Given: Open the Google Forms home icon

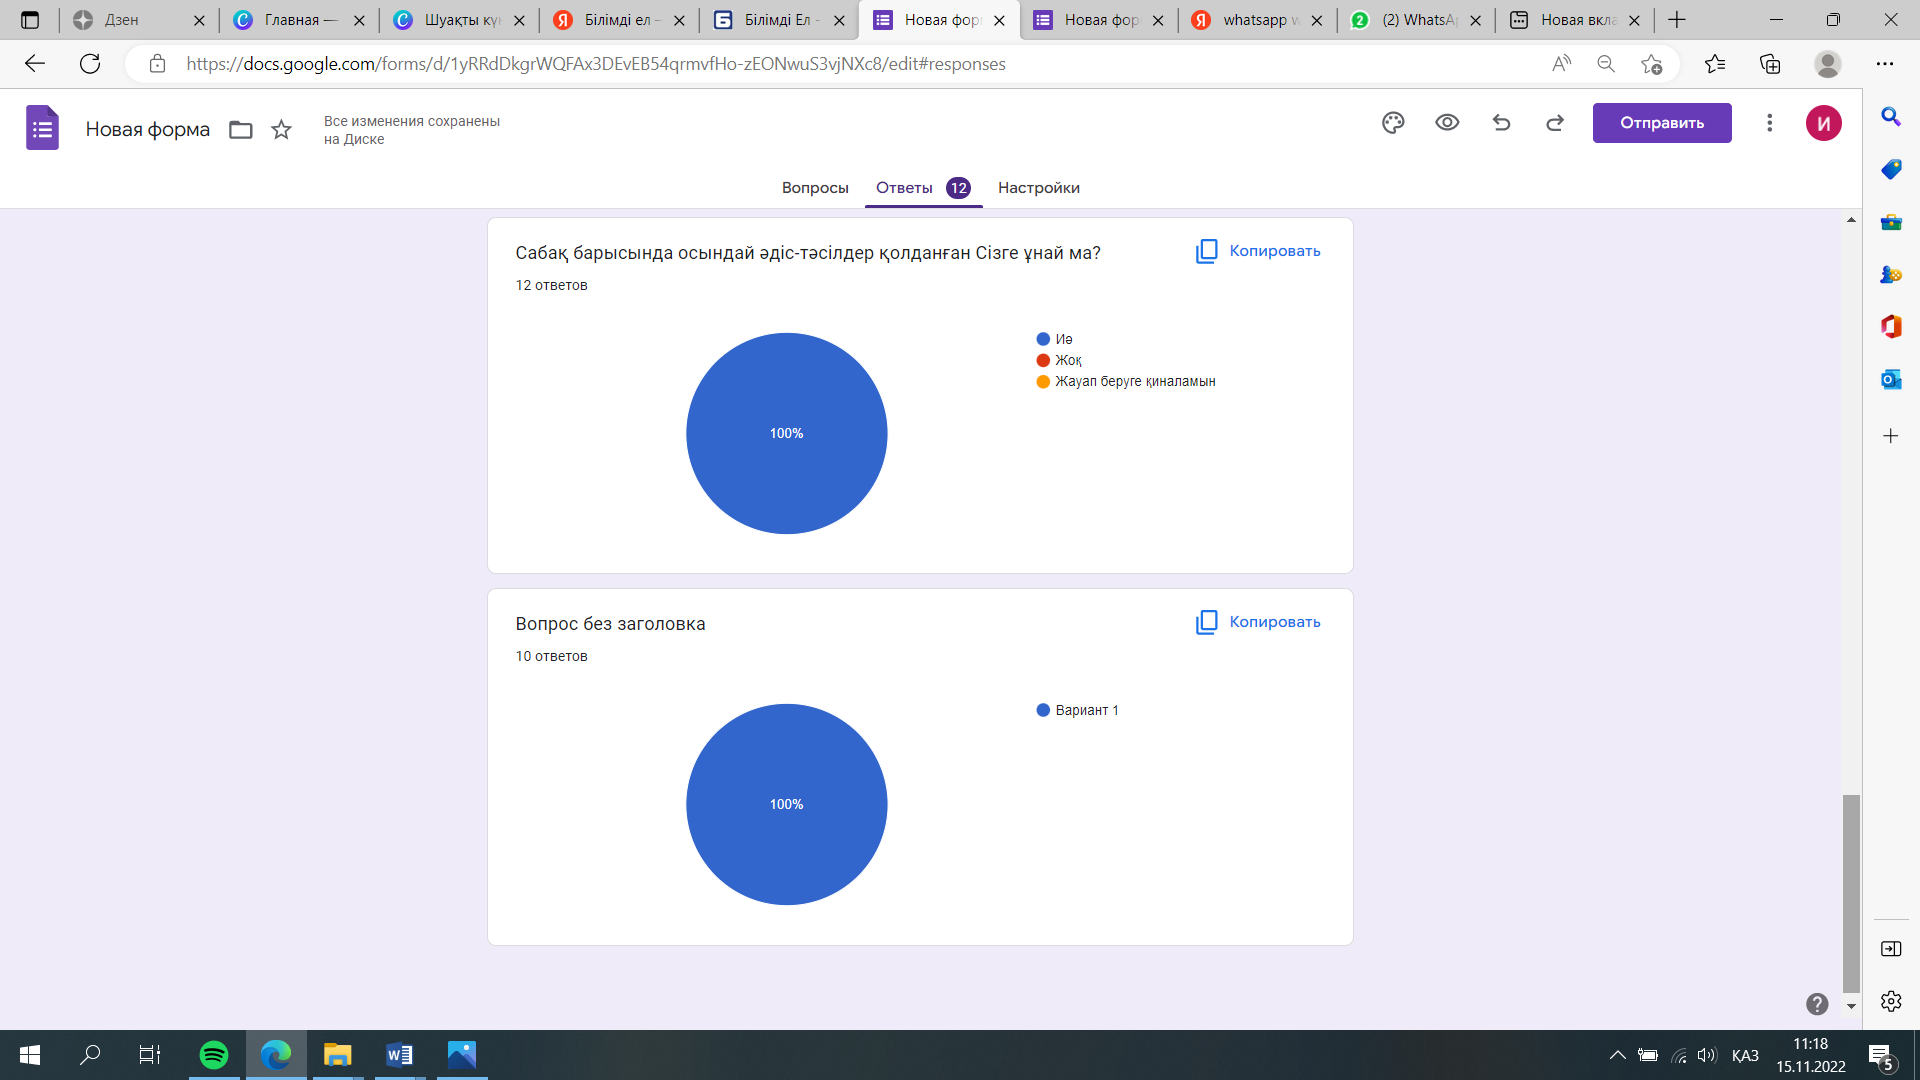Looking at the screenshot, I should (42, 128).
